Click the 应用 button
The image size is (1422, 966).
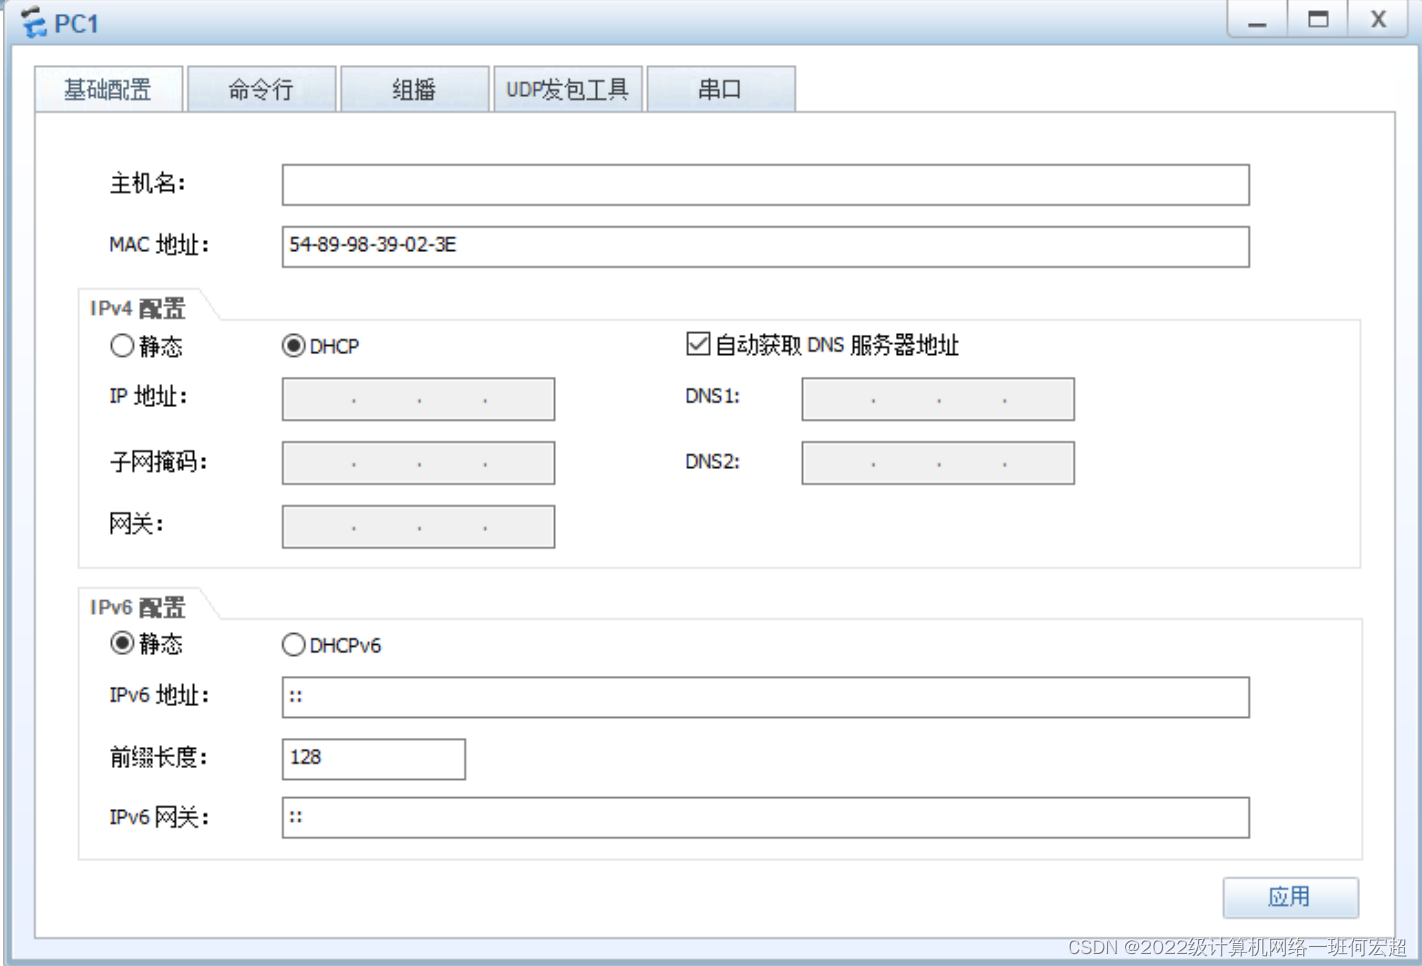point(1289,897)
